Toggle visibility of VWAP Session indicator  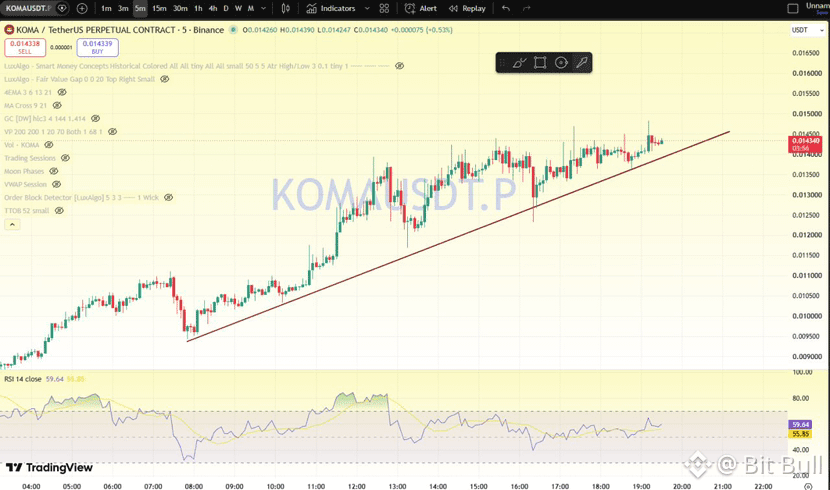57,184
